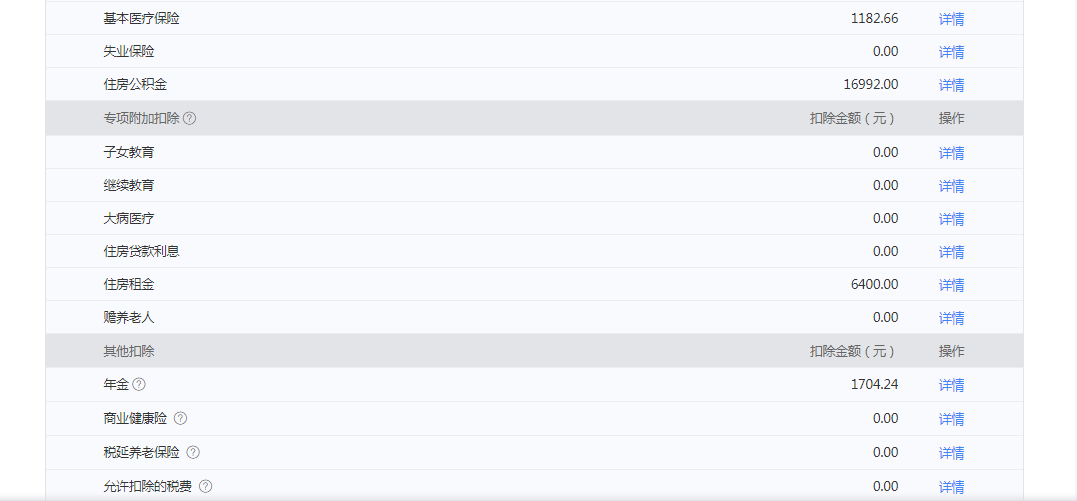The height and width of the screenshot is (501, 1077).
Task: View 详情 of 住房贷款利息
Action: click(951, 252)
